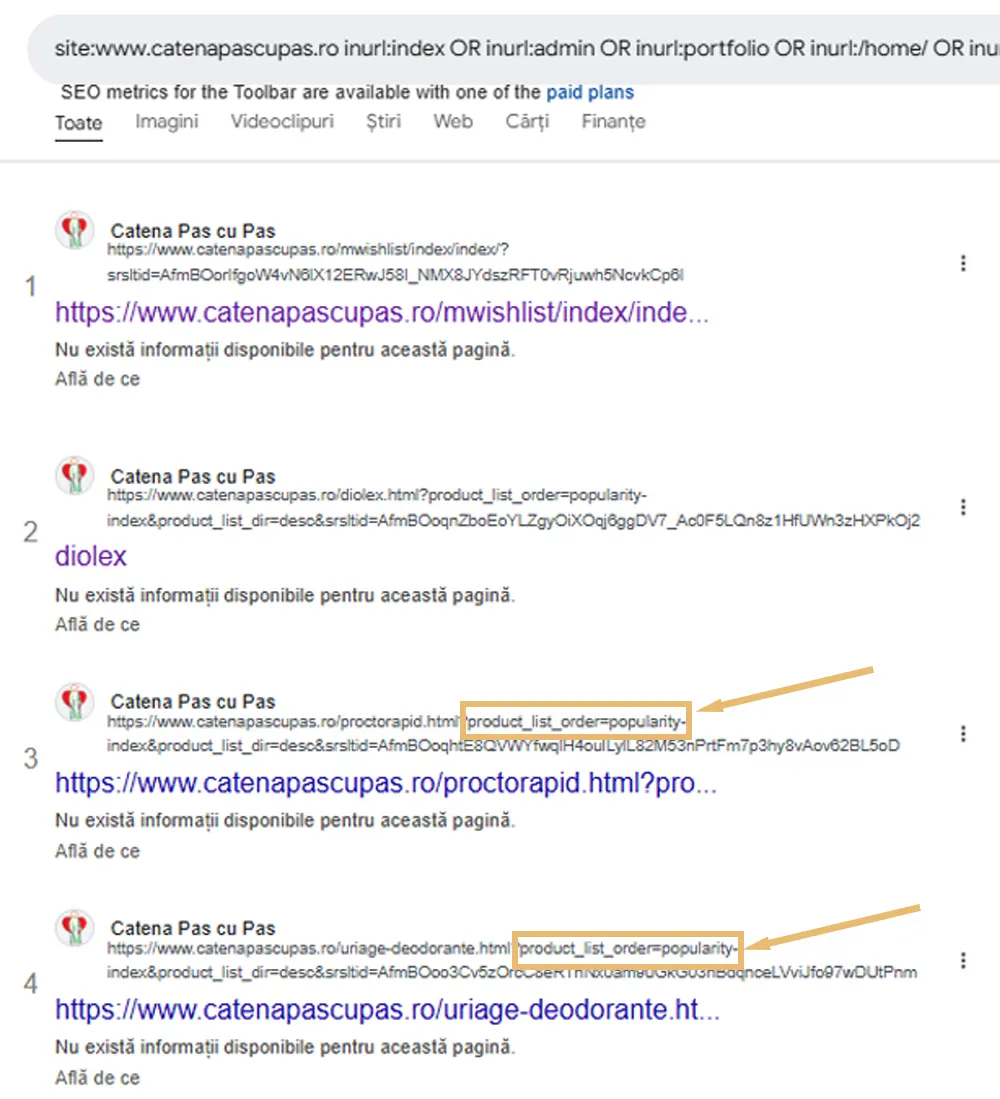Click the Catena favicon of diolex result
1000x1099 pixels.
tap(74, 477)
